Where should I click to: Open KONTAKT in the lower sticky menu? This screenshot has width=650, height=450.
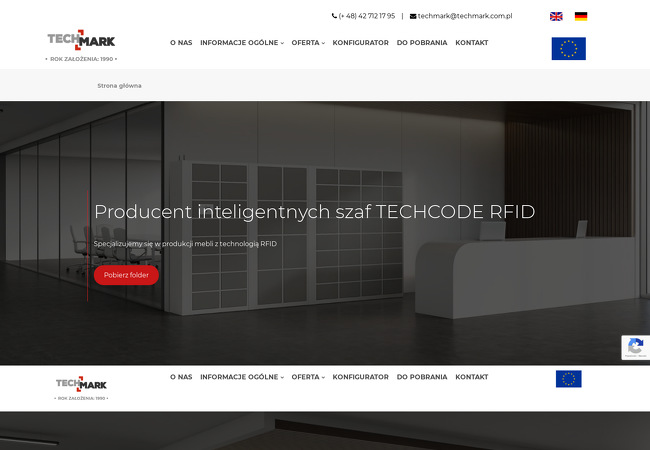pyautogui.click(x=472, y=377)
